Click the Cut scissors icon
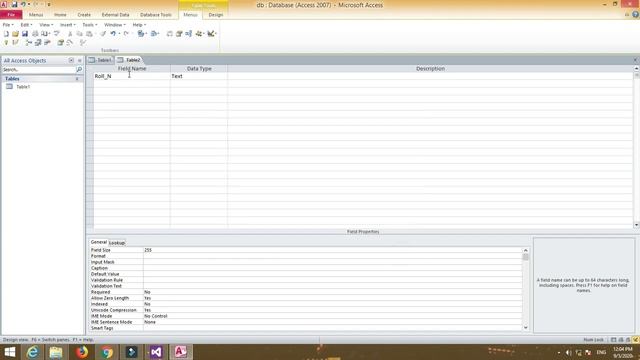Image resolution: width=640 pixels, height=360 pixels. point(70,34)
